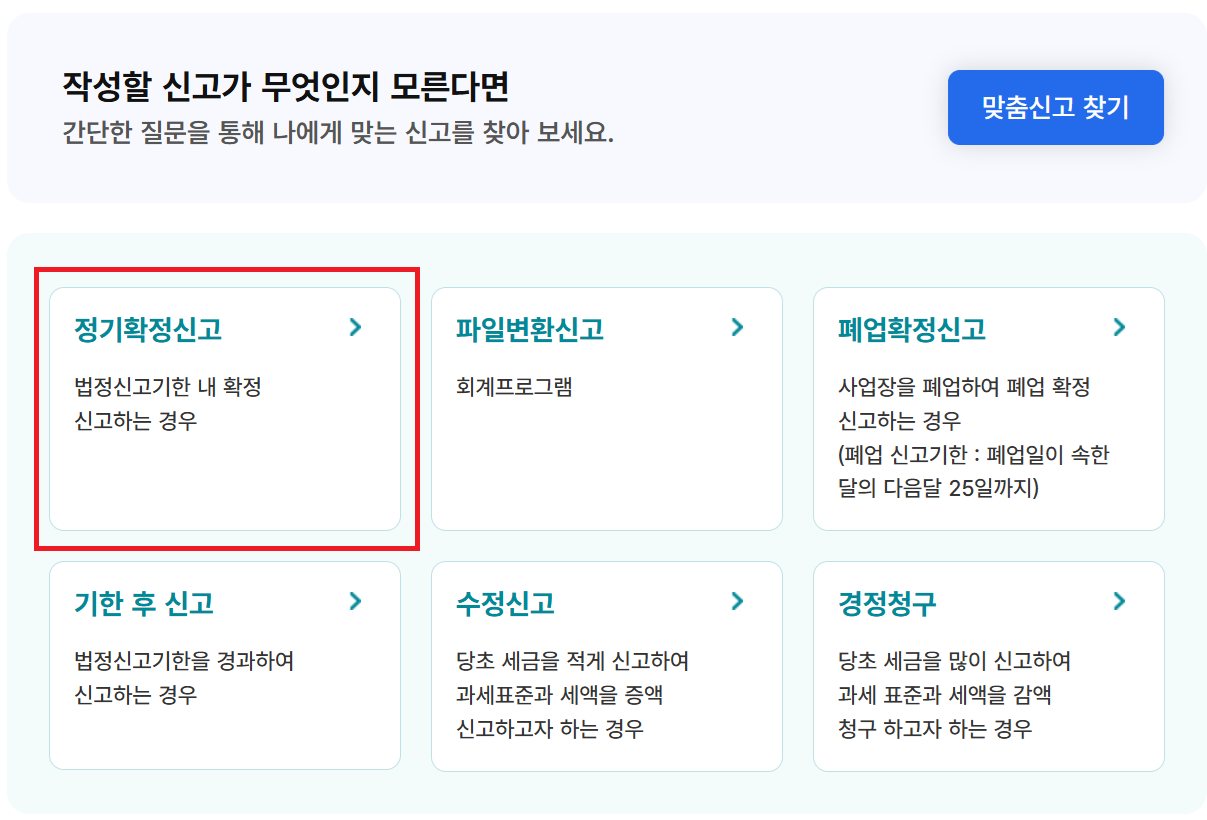Select the teal arrow beside 회계프로그램 description
The width and height of the screenshot is (1207, 820).
click(737, 326)
